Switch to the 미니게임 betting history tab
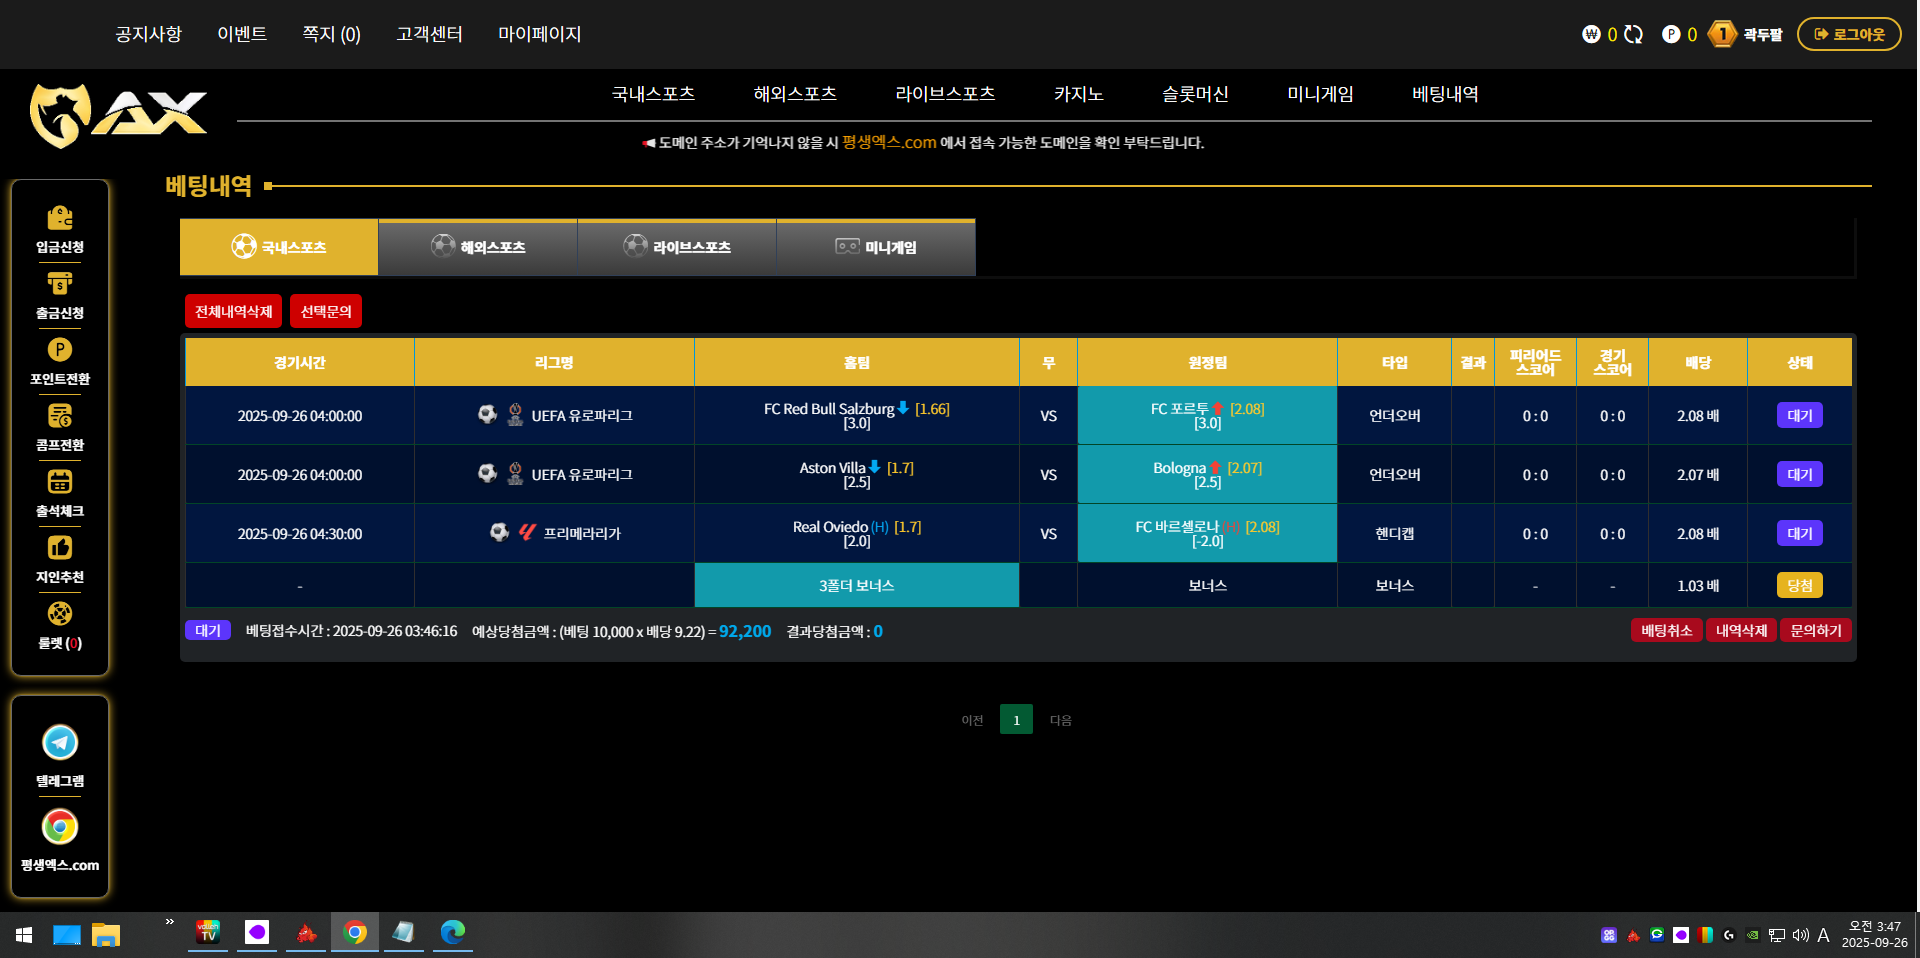 [876, 247]
